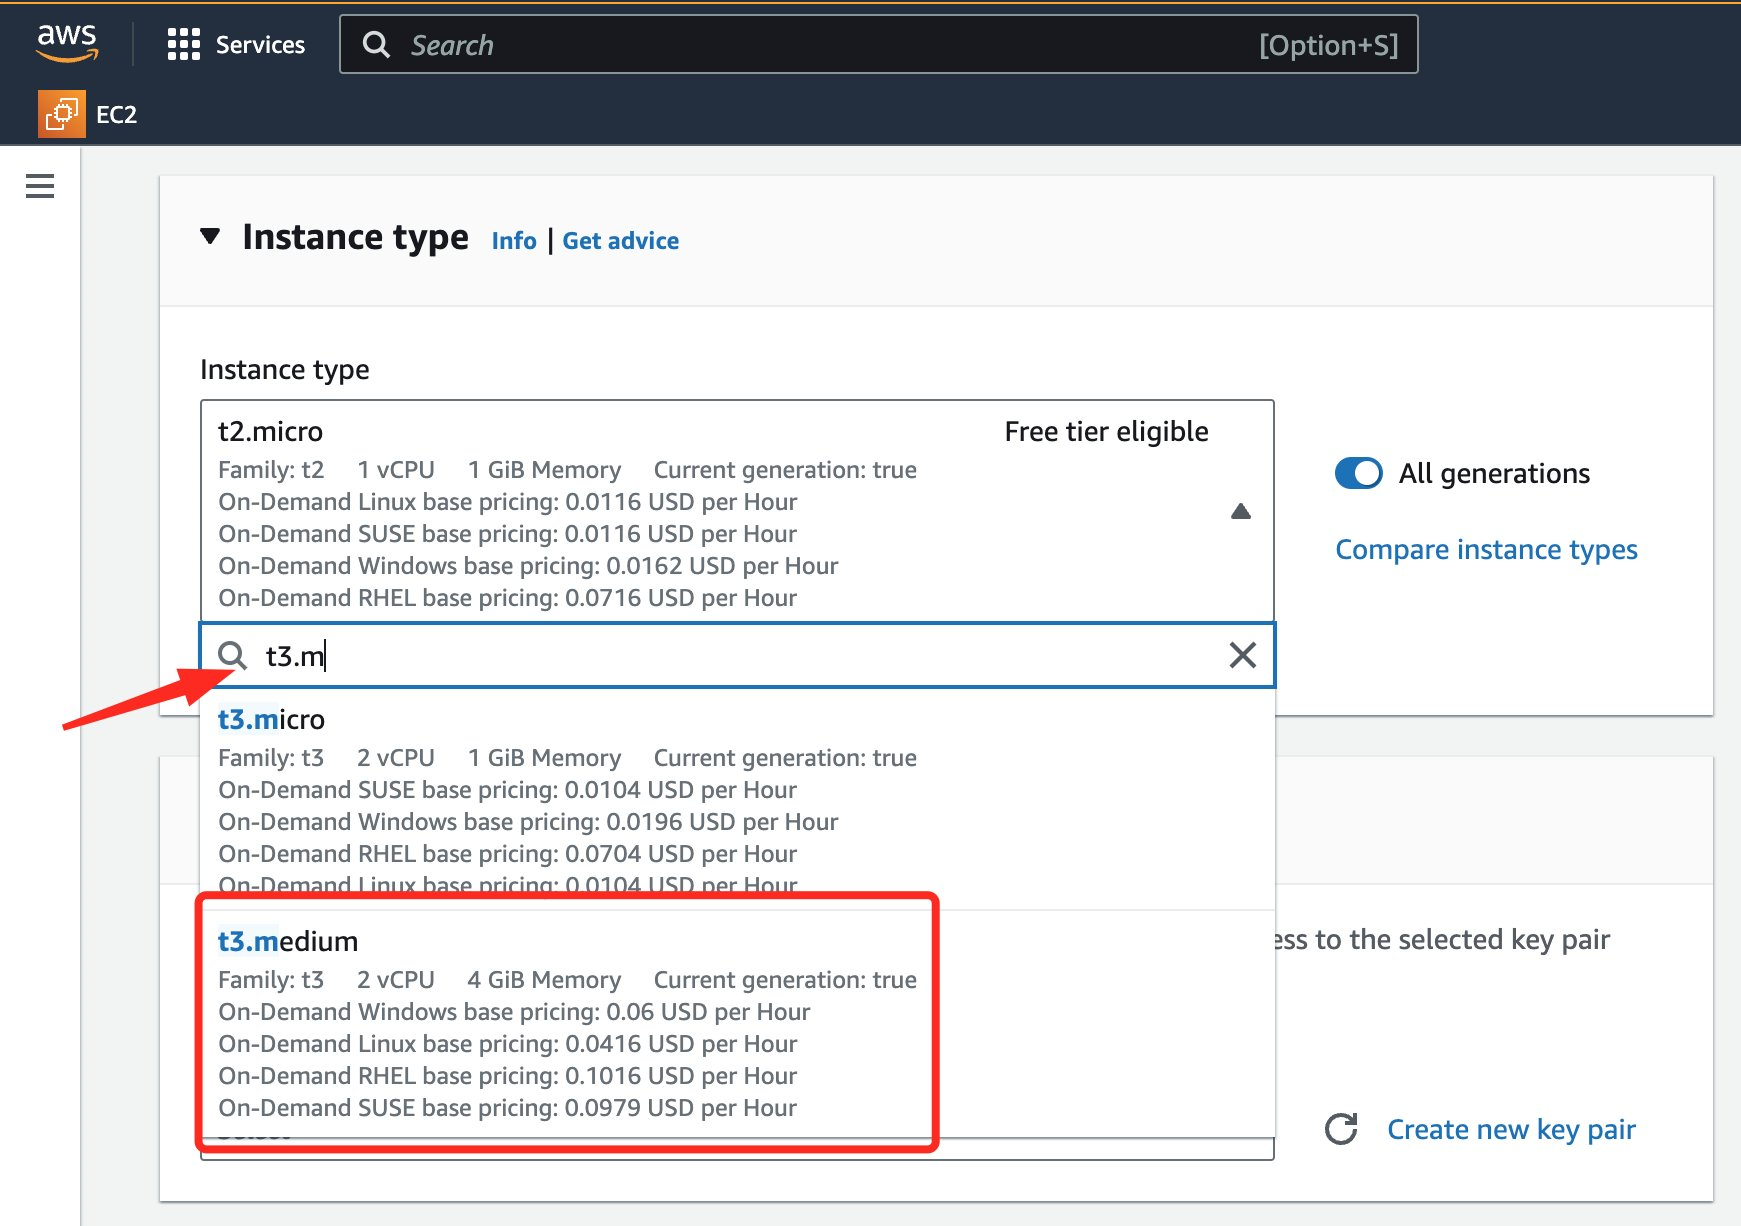Toggle the All generations switch
Image resolution: width=1741 pixels, height=1226 pixels.
coord(1358,473)
